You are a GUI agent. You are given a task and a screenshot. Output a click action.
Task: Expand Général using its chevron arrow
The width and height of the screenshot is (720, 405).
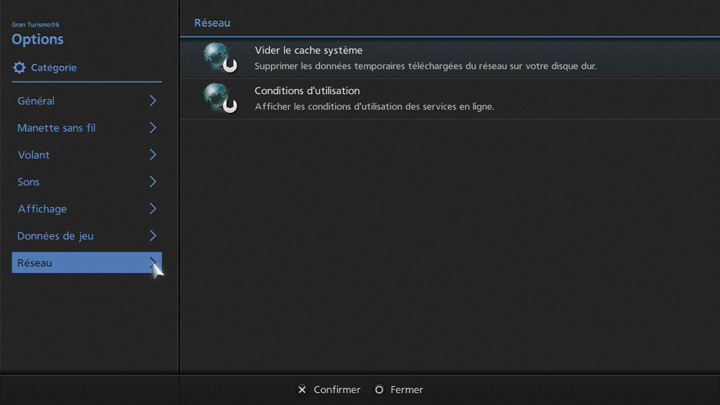(x=153, y=101)
